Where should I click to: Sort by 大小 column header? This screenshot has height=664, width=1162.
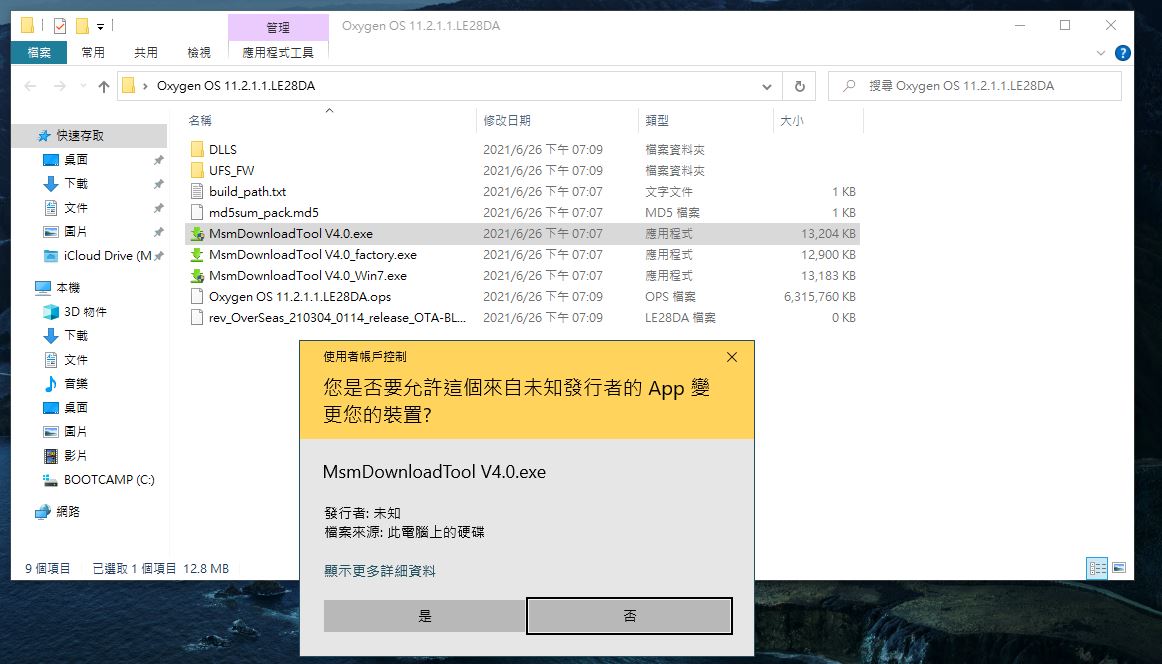[818, 120]
